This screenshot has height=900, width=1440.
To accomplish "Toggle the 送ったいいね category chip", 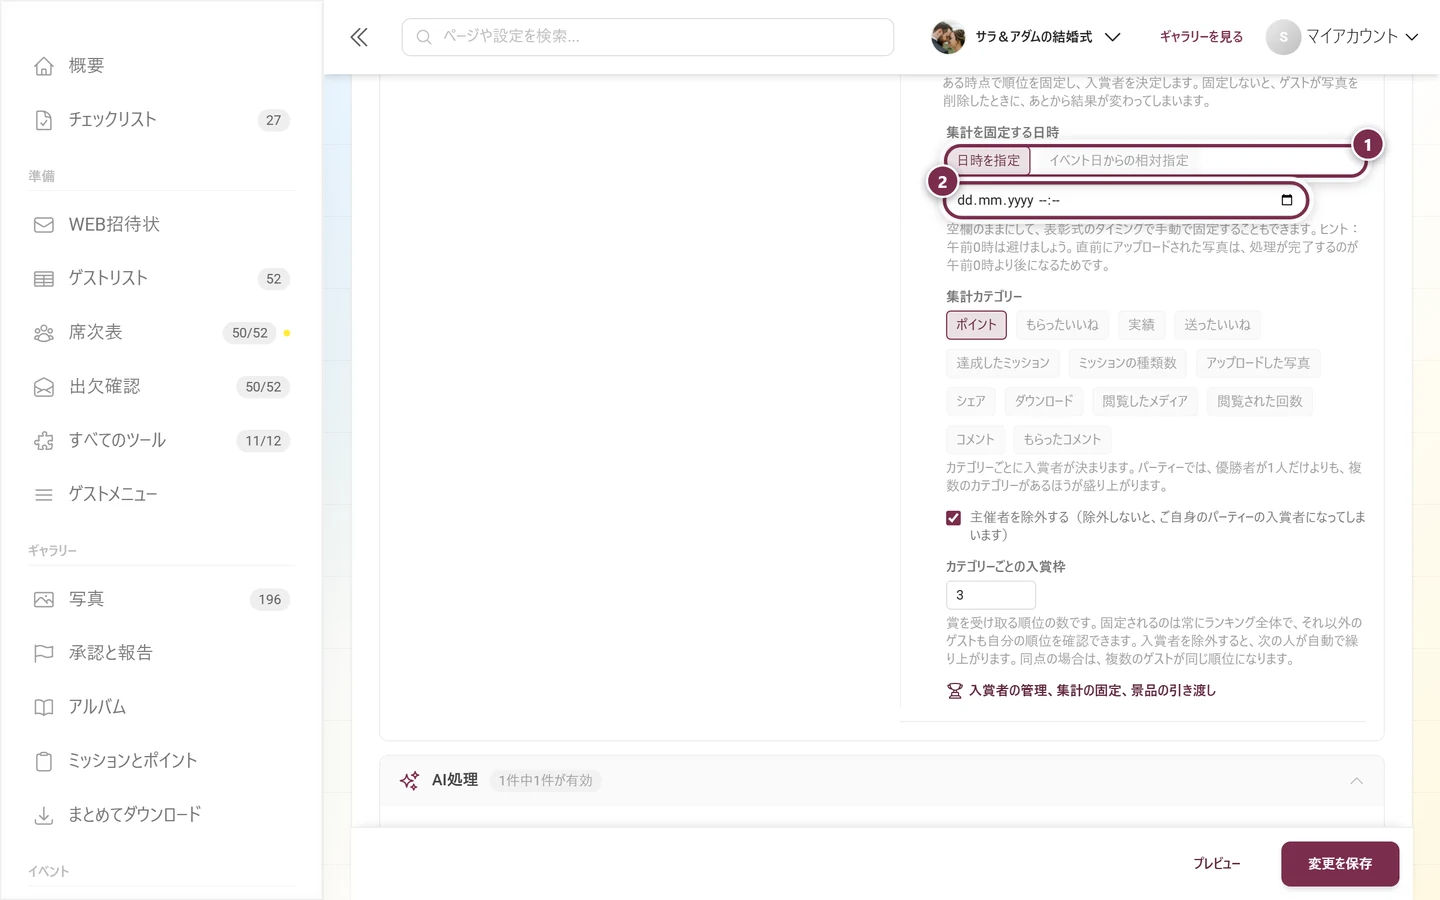I will click(x=1217, y=325).
